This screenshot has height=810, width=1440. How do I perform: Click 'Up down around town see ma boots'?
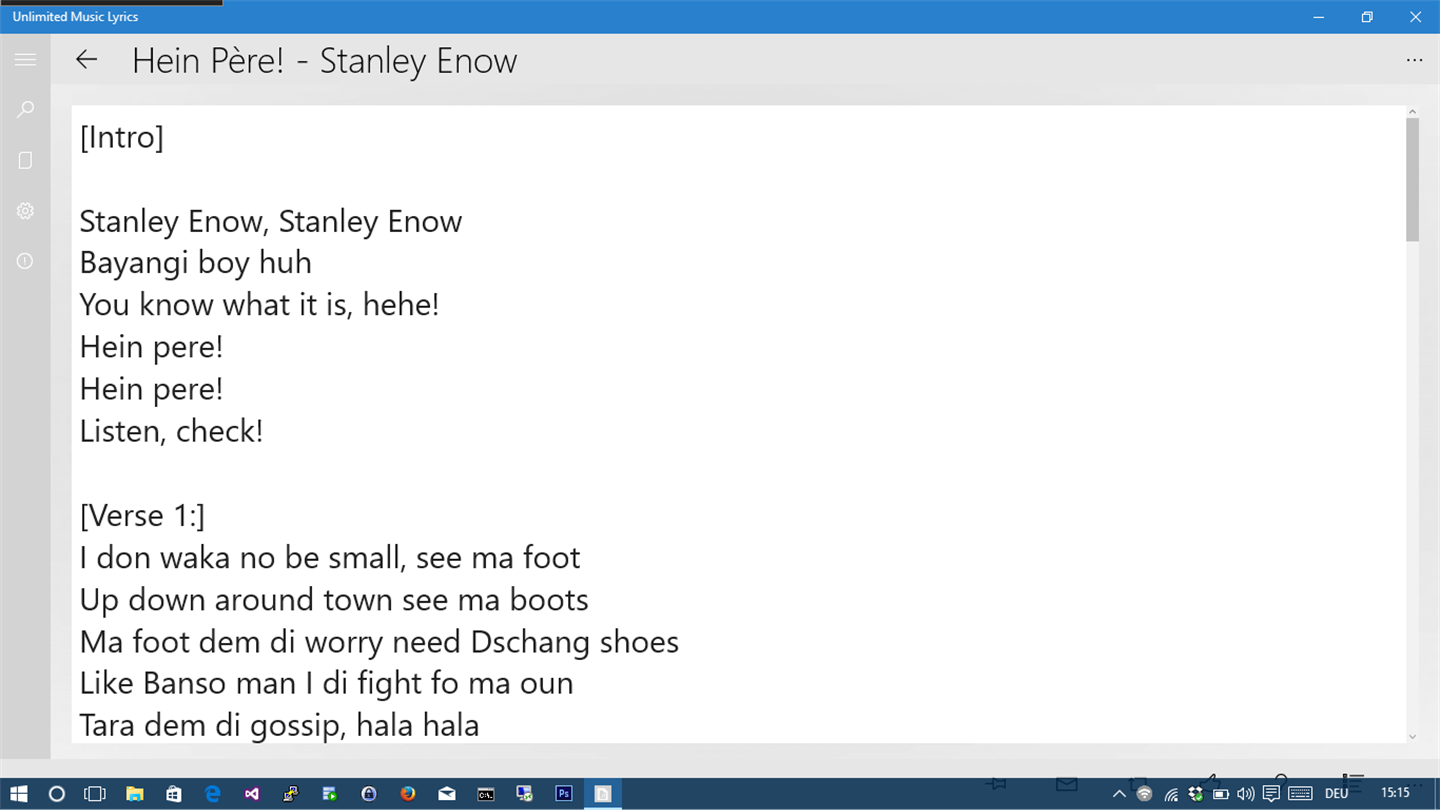[x=334, y=600]
